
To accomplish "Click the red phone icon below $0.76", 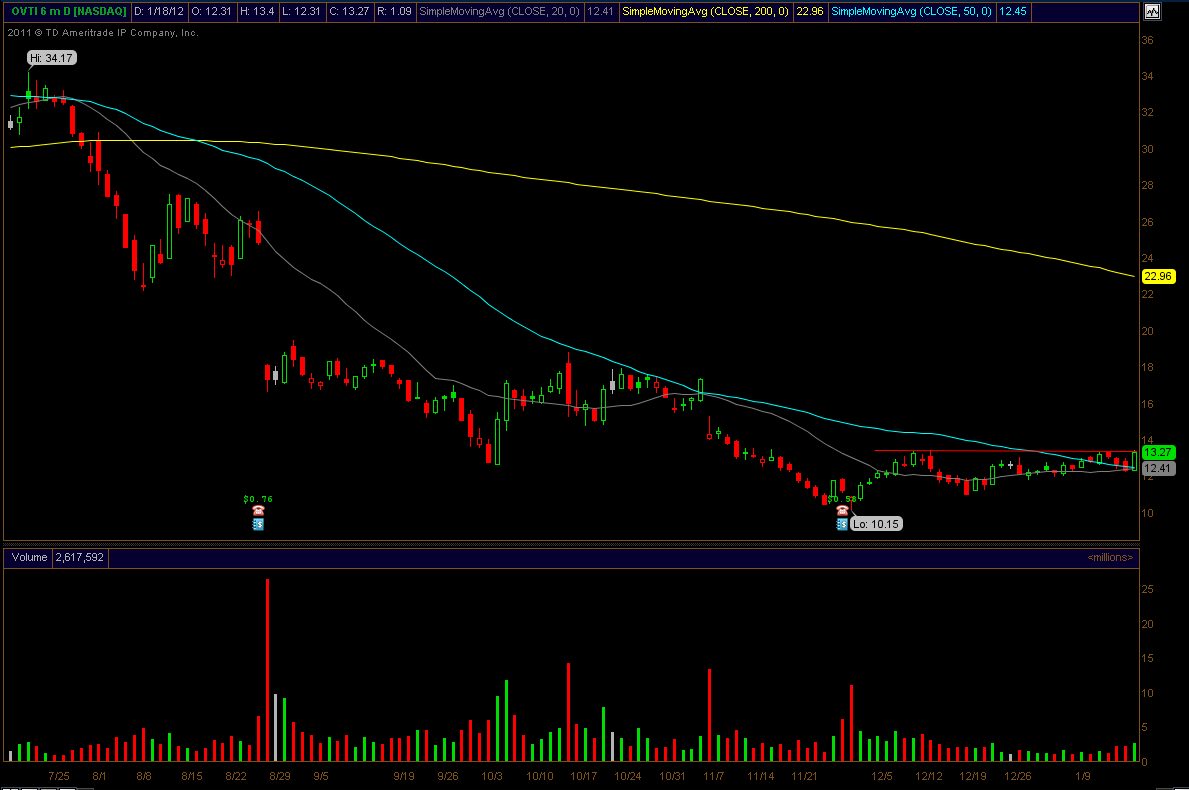I will (258, 511).
